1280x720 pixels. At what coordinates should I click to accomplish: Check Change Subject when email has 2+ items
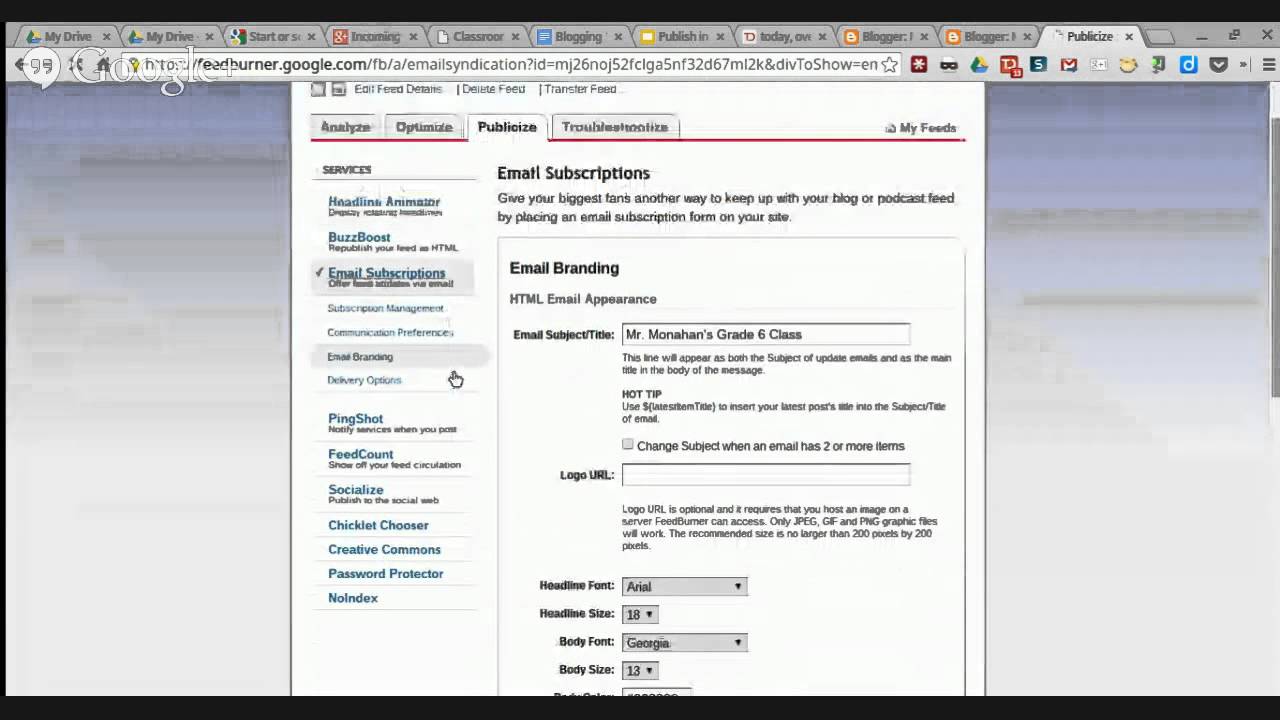coord(628,444)
